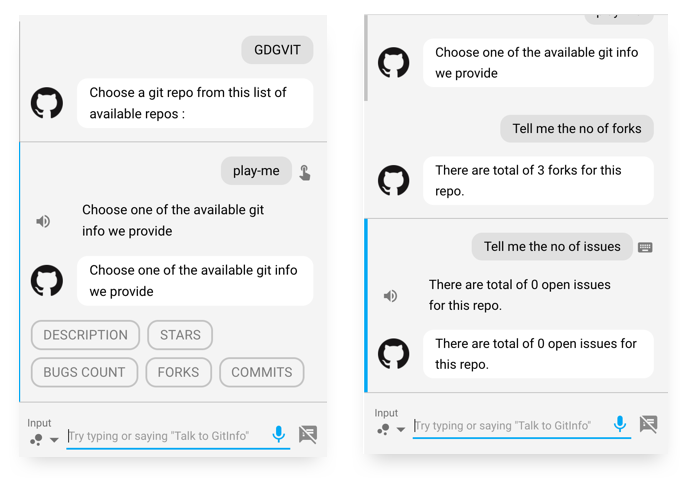Click keyboard icon beside issues message

pos(645,247)
